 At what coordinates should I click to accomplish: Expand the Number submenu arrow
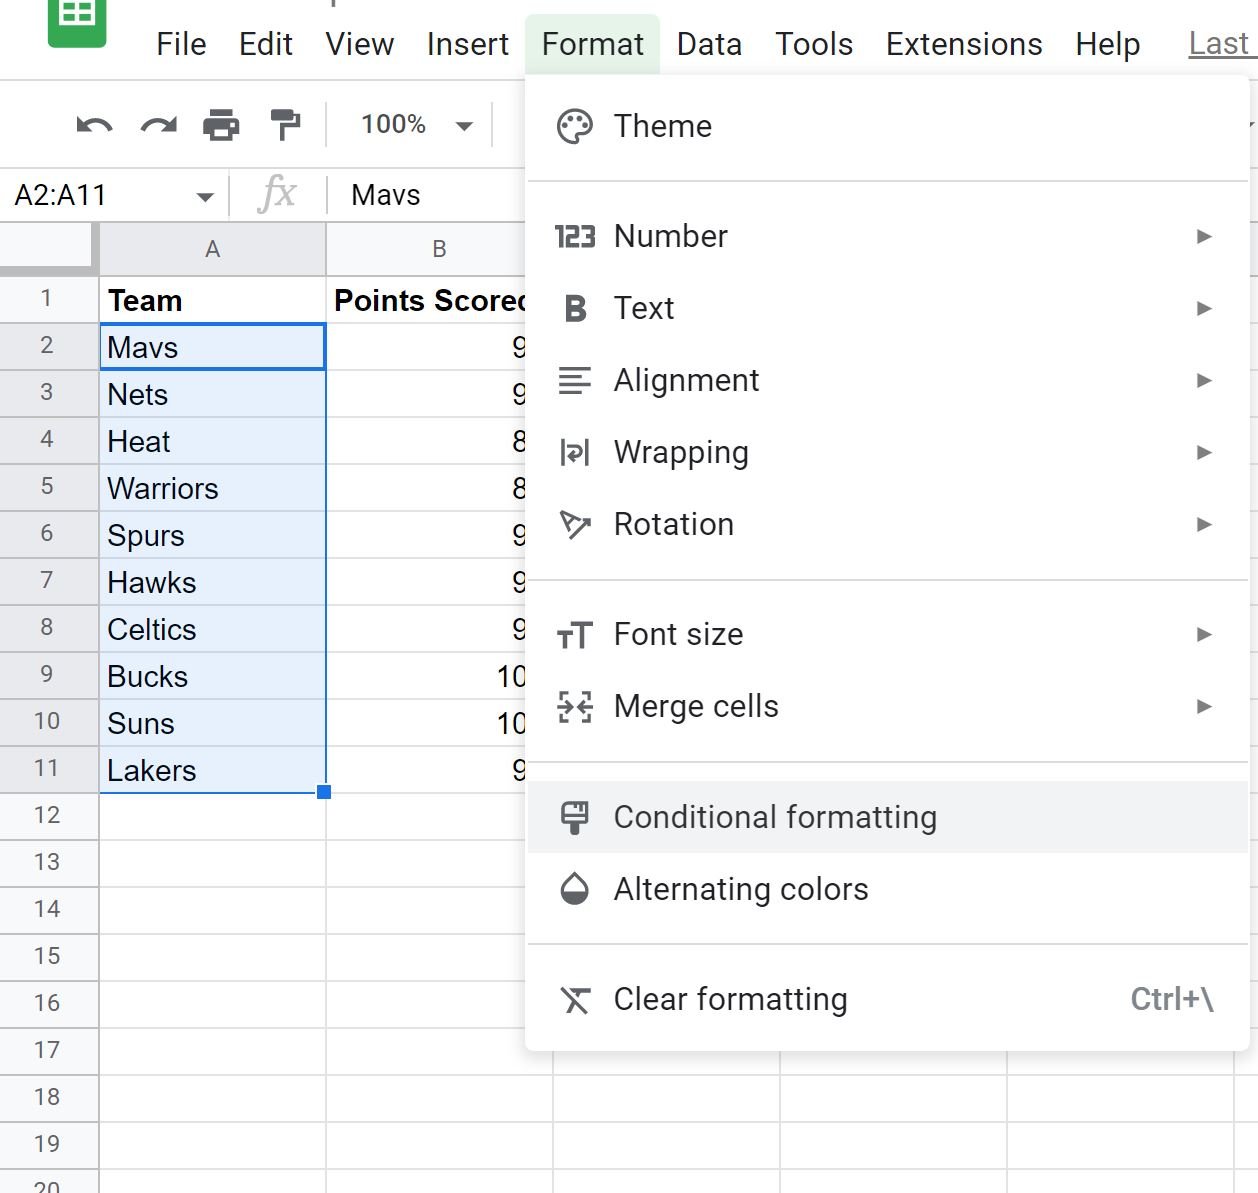[x=1204, y=237]
